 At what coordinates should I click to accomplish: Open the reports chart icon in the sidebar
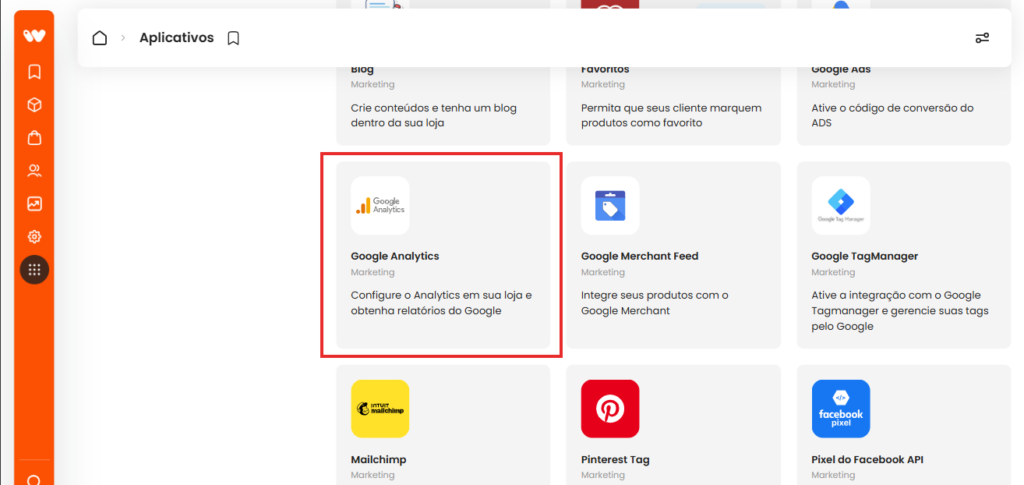point(35,204)
